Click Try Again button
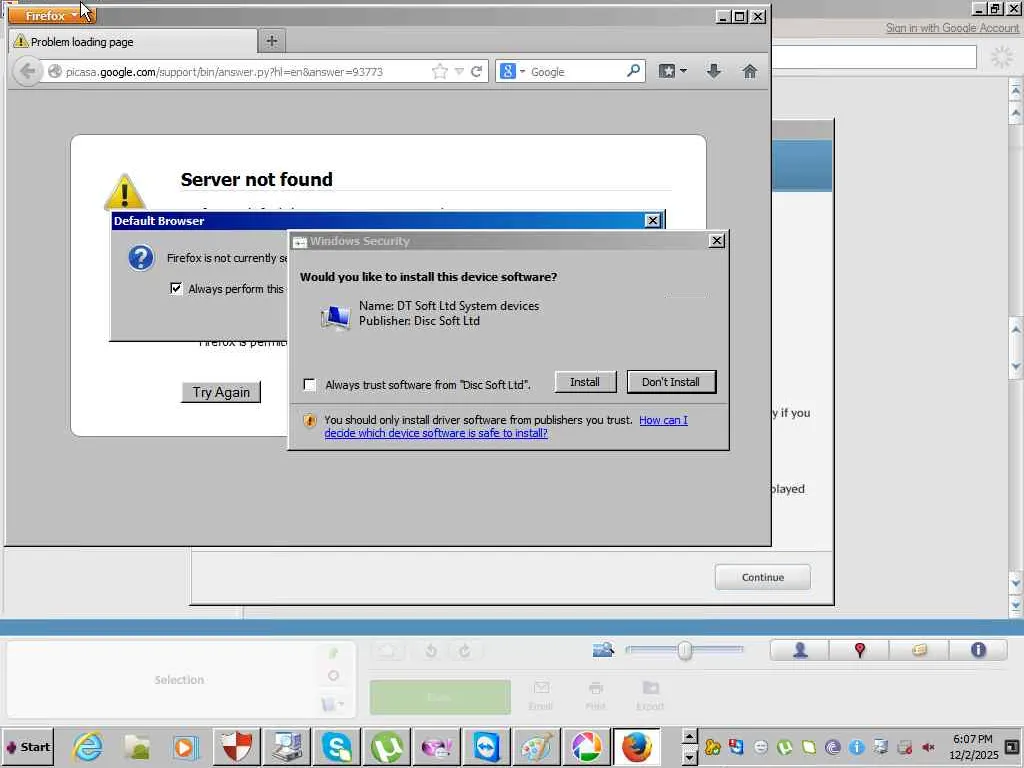This screenshot has width=1024, height=768. click(221, 392)
